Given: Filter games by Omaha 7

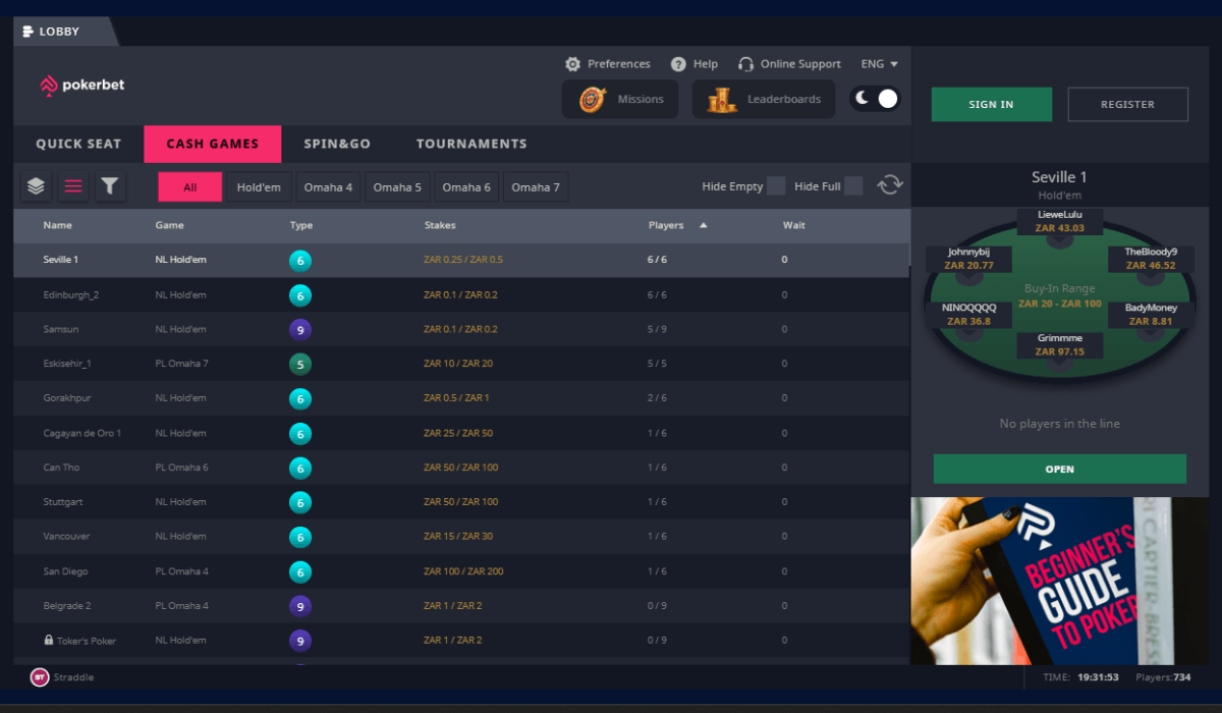Looking at the screenshot, I should point(535,187).
